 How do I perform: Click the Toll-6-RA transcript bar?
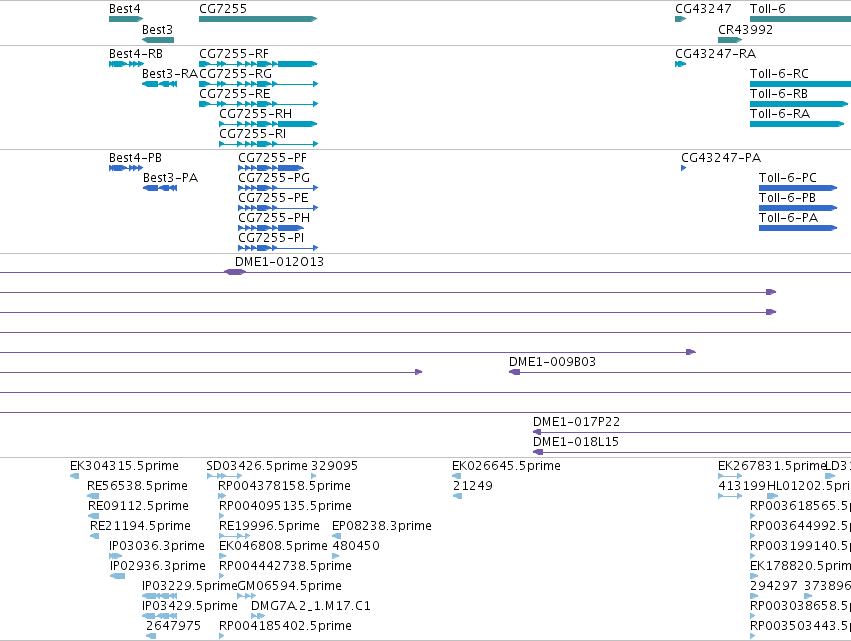pyautogui.click(x=797, y=124)
